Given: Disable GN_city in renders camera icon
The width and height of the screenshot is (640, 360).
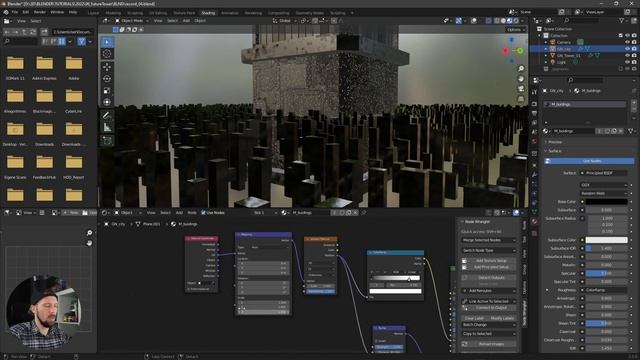Looking at the screenshot, I should pyautogui.click(x=634, y=49).
